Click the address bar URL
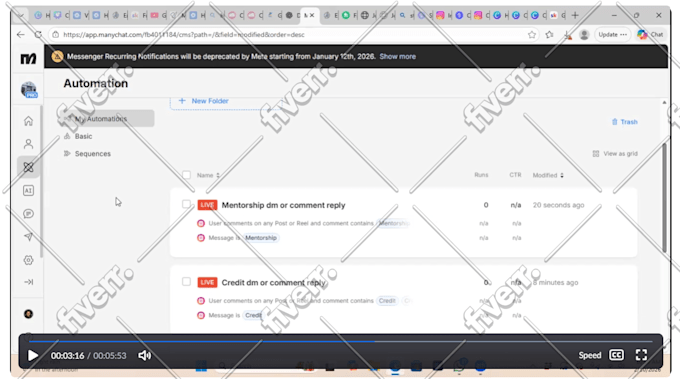 [x=184, y=35]
